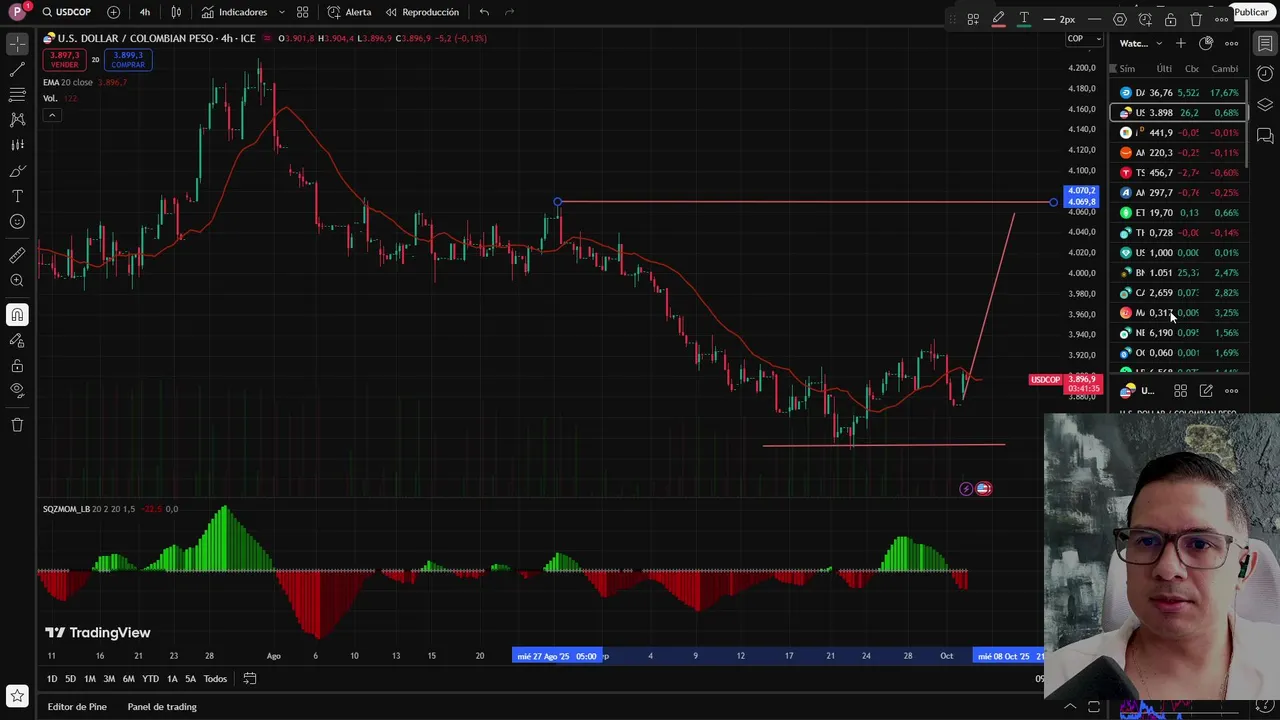The width and height of the screenshot is (1280, 720).
Task: Open the alerts panel in right sidebar
Action: coord(1265,74)
